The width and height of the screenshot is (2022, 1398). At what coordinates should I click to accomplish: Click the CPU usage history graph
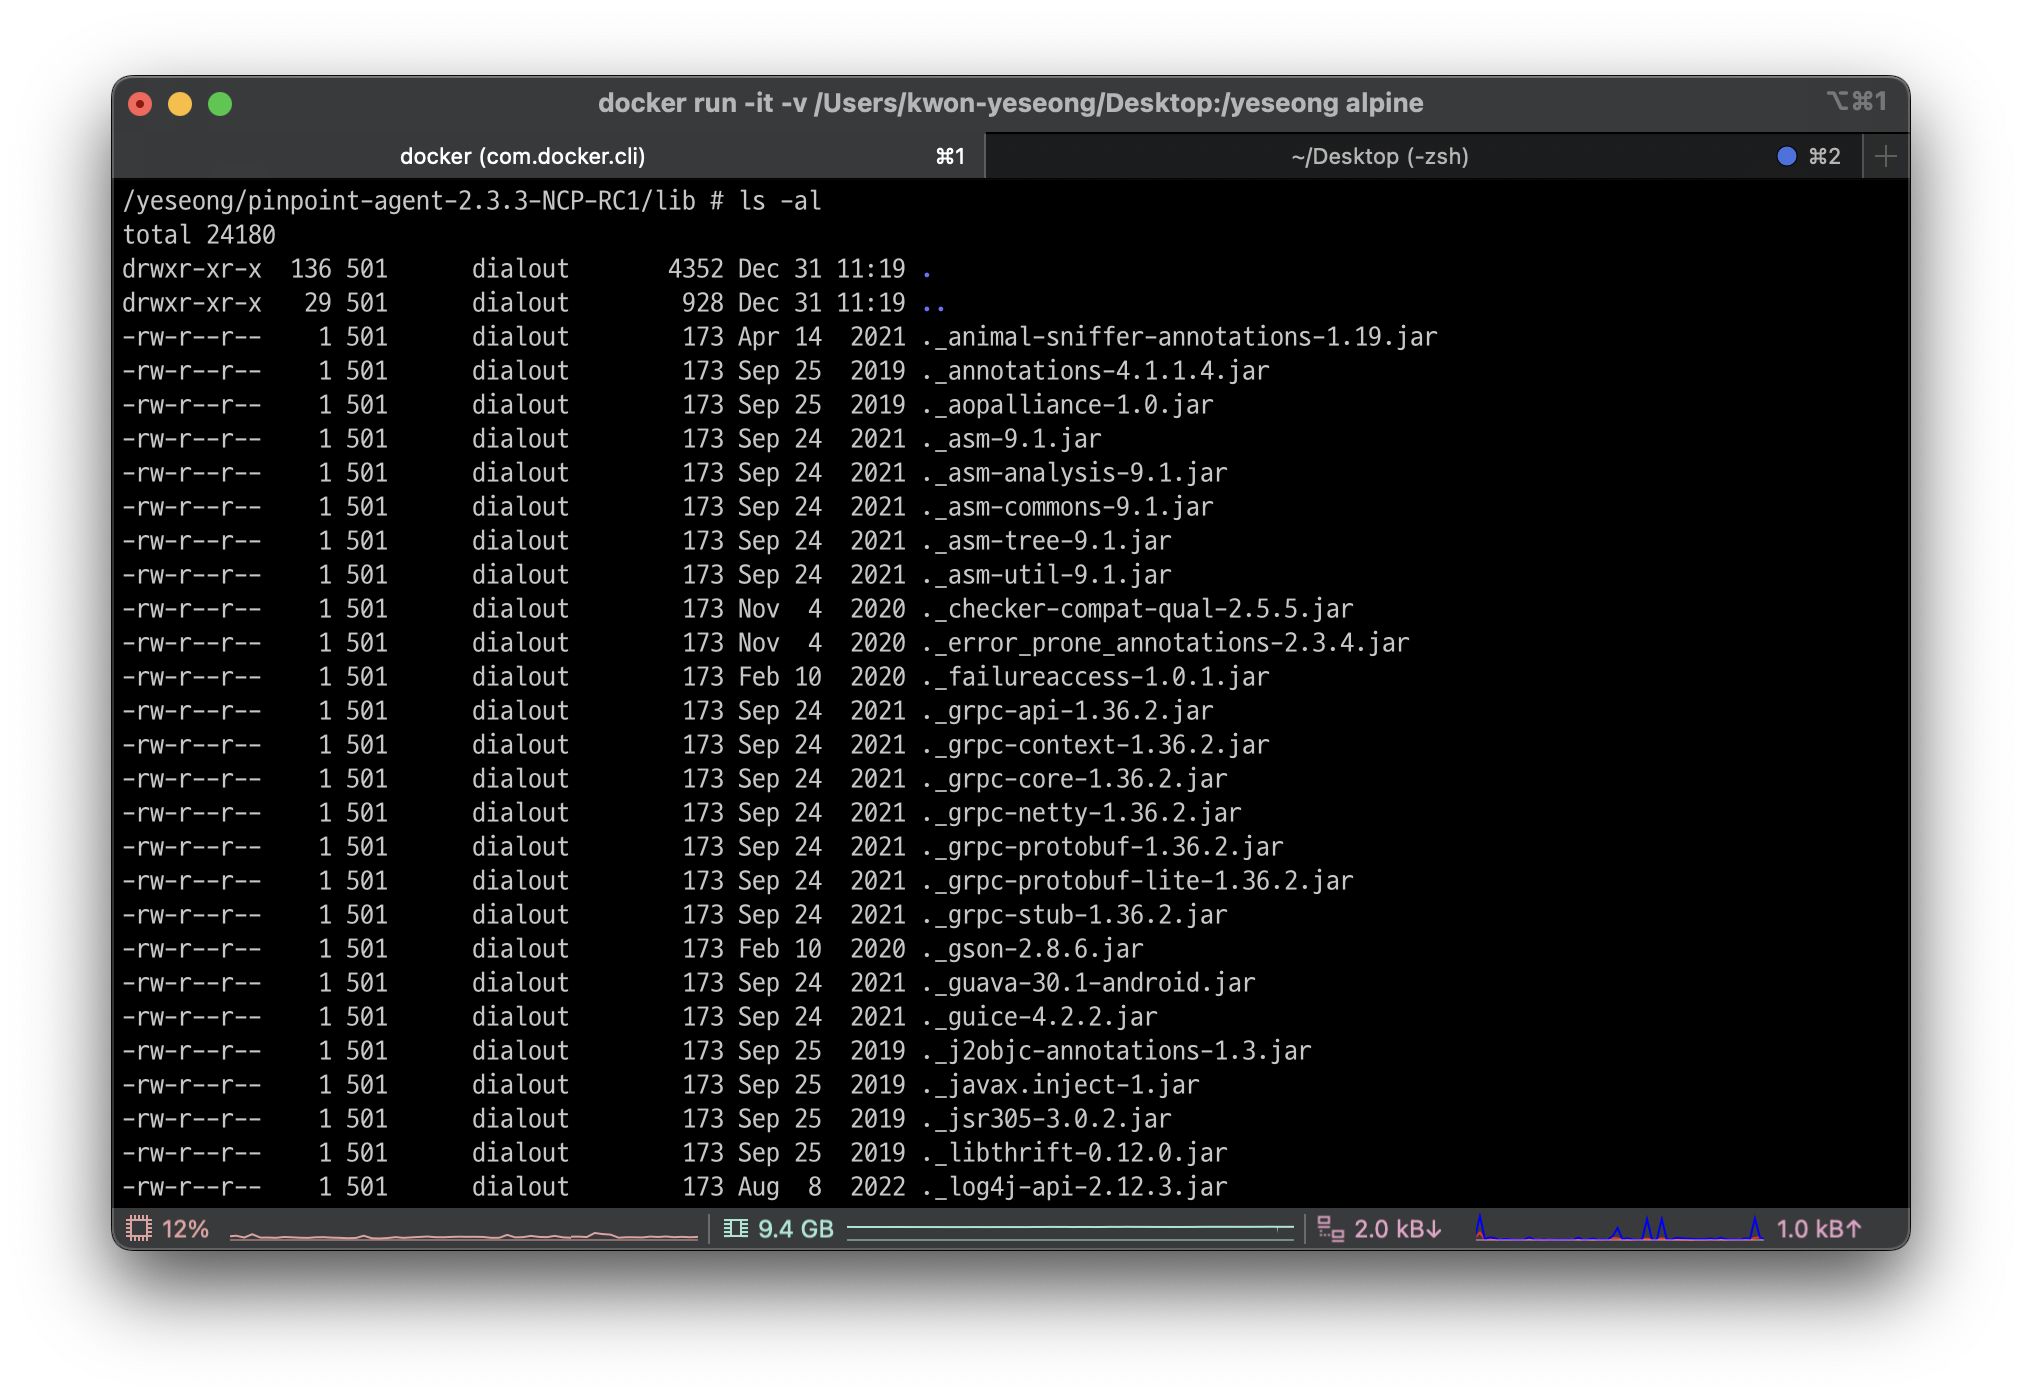pyautogui.click(x=463, y=1234)
